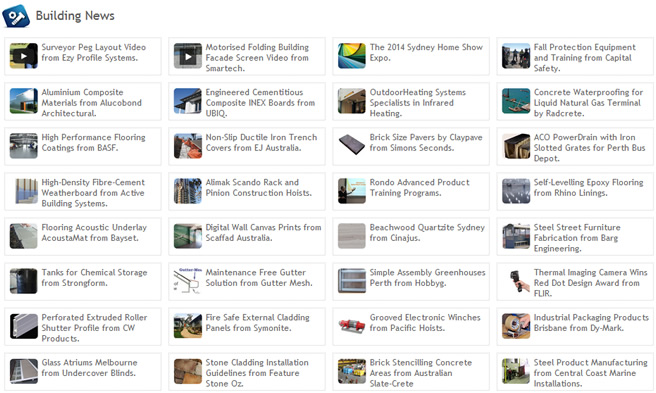Open Industrial Packaging Products Brisbane link
The width and height of the screenshot is (656, 393).
(591, 323)
